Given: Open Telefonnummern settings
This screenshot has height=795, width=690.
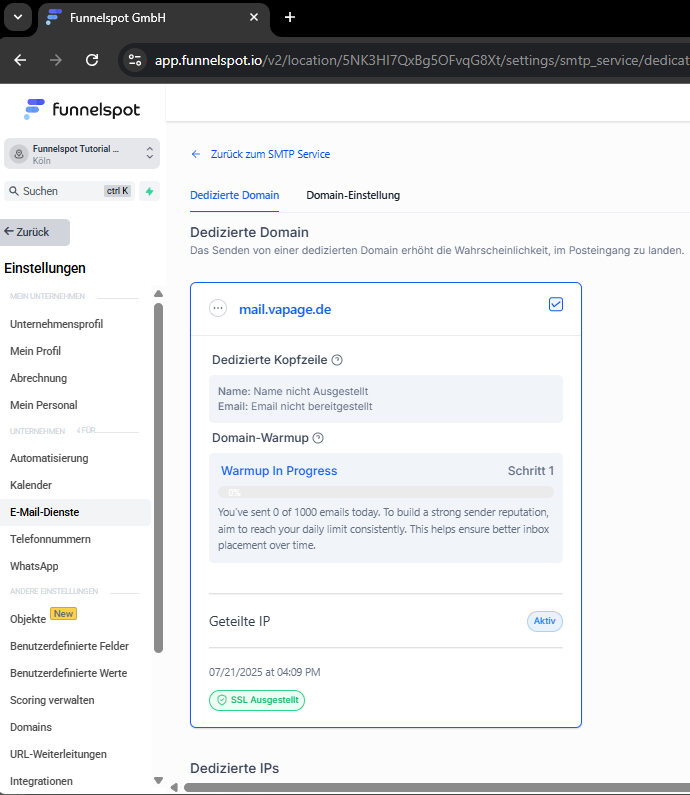Looking at the screenshot, I should (x=50, y=539).
